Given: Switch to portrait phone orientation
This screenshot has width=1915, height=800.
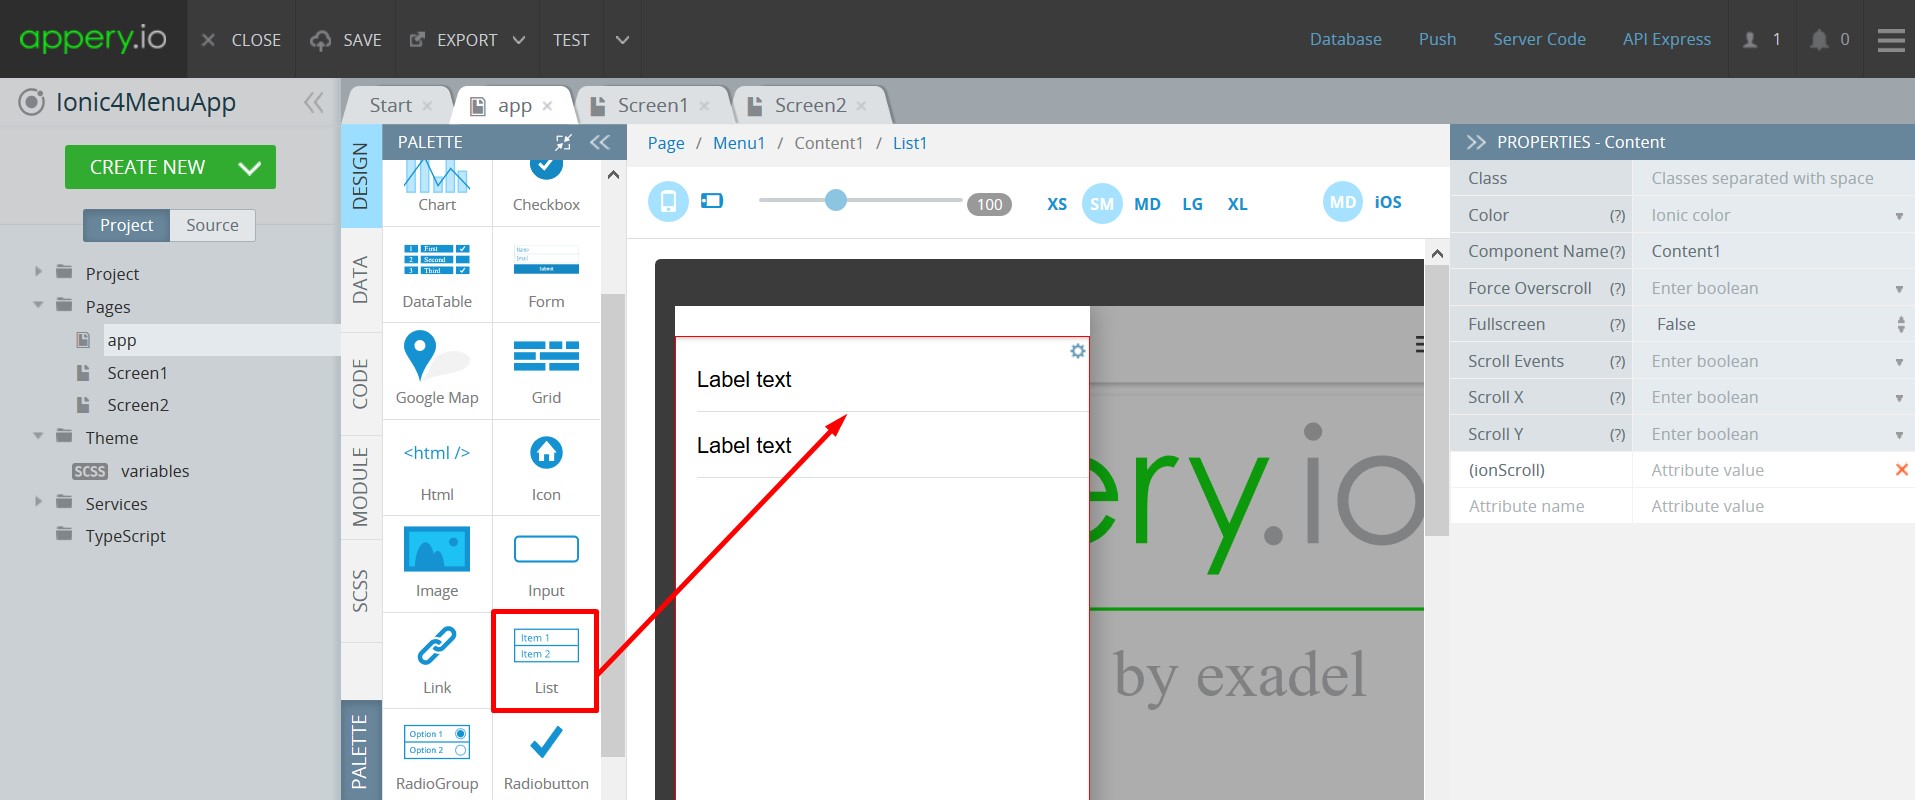Looking at the screenshot, I should coord(668,202).
